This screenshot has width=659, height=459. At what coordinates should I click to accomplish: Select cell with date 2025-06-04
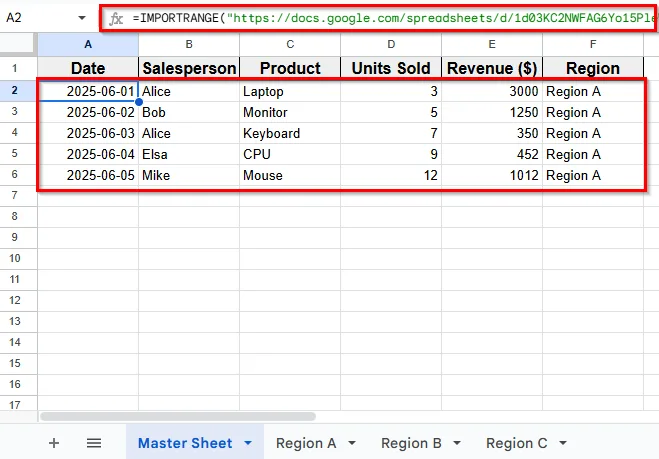click(88, 154)
